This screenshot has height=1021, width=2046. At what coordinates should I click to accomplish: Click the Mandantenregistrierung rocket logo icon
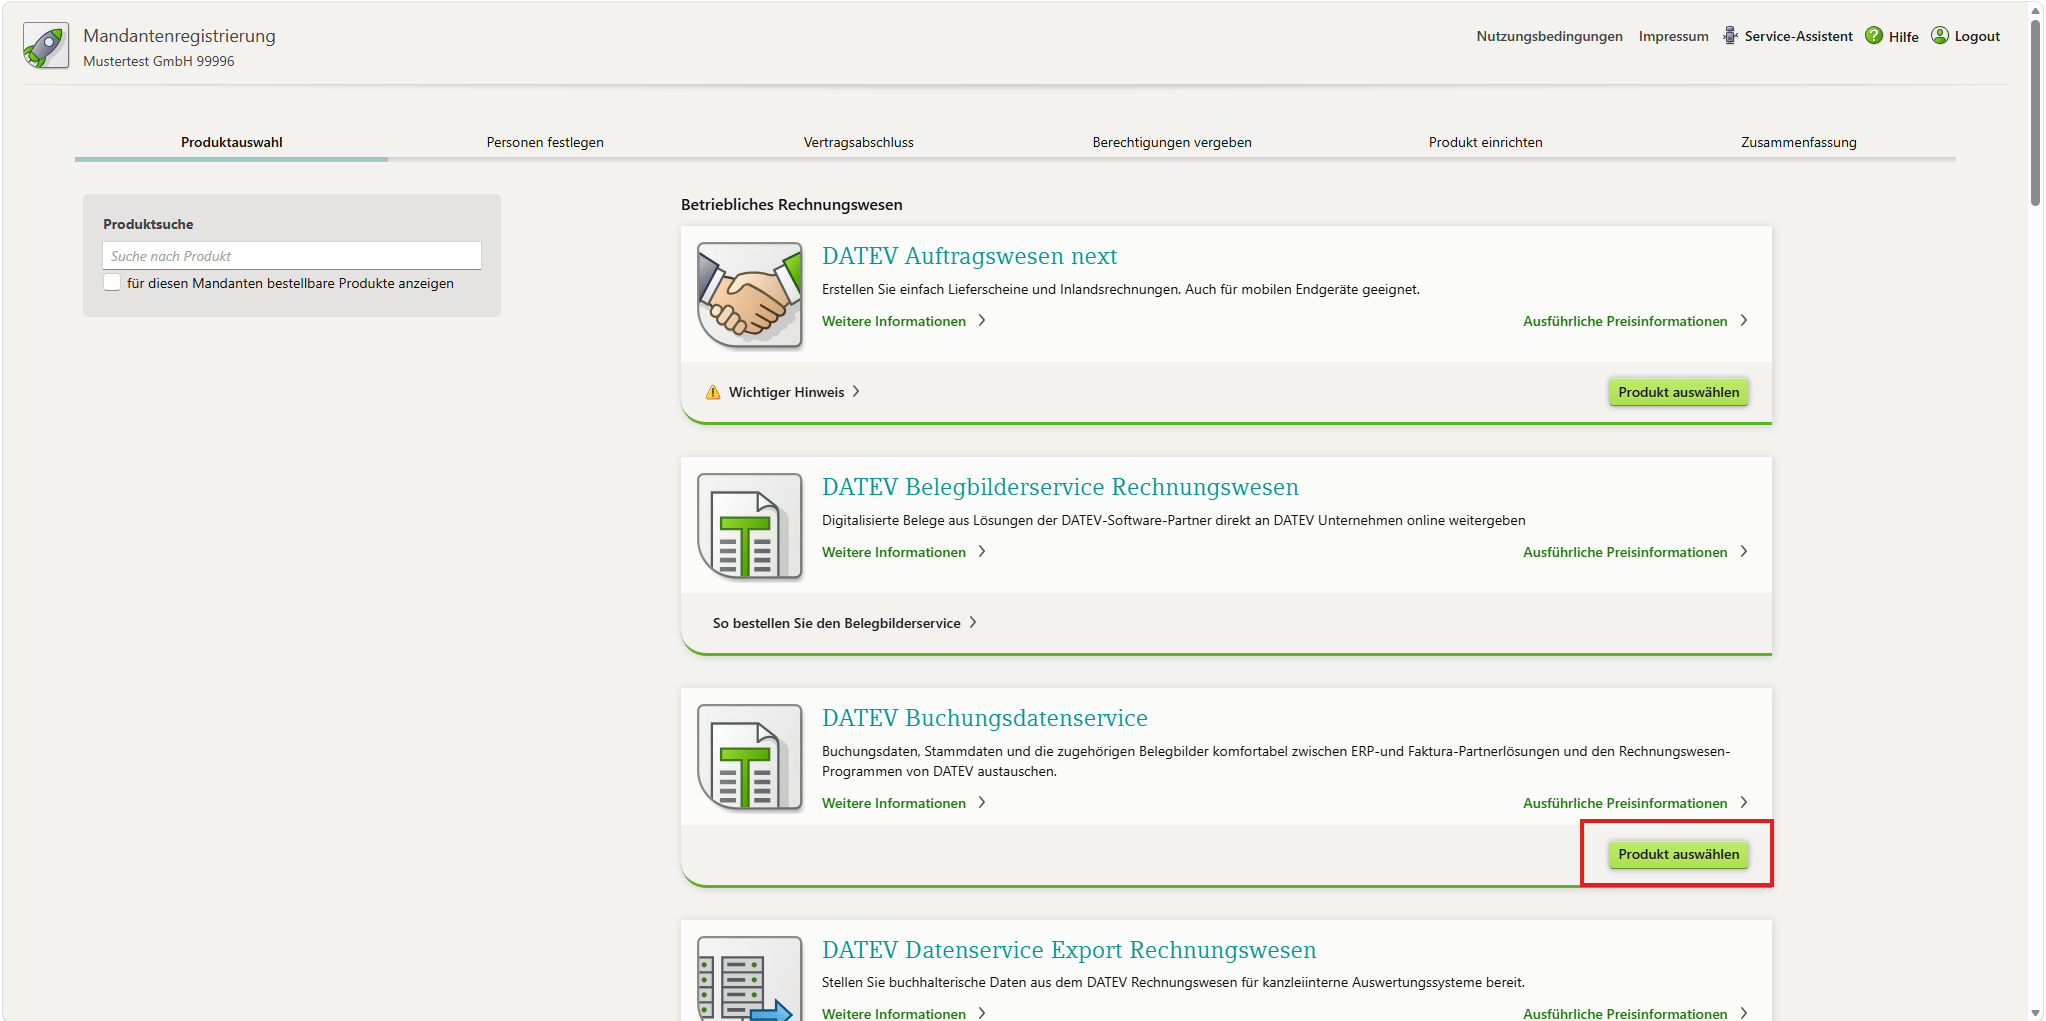(46, 46)
